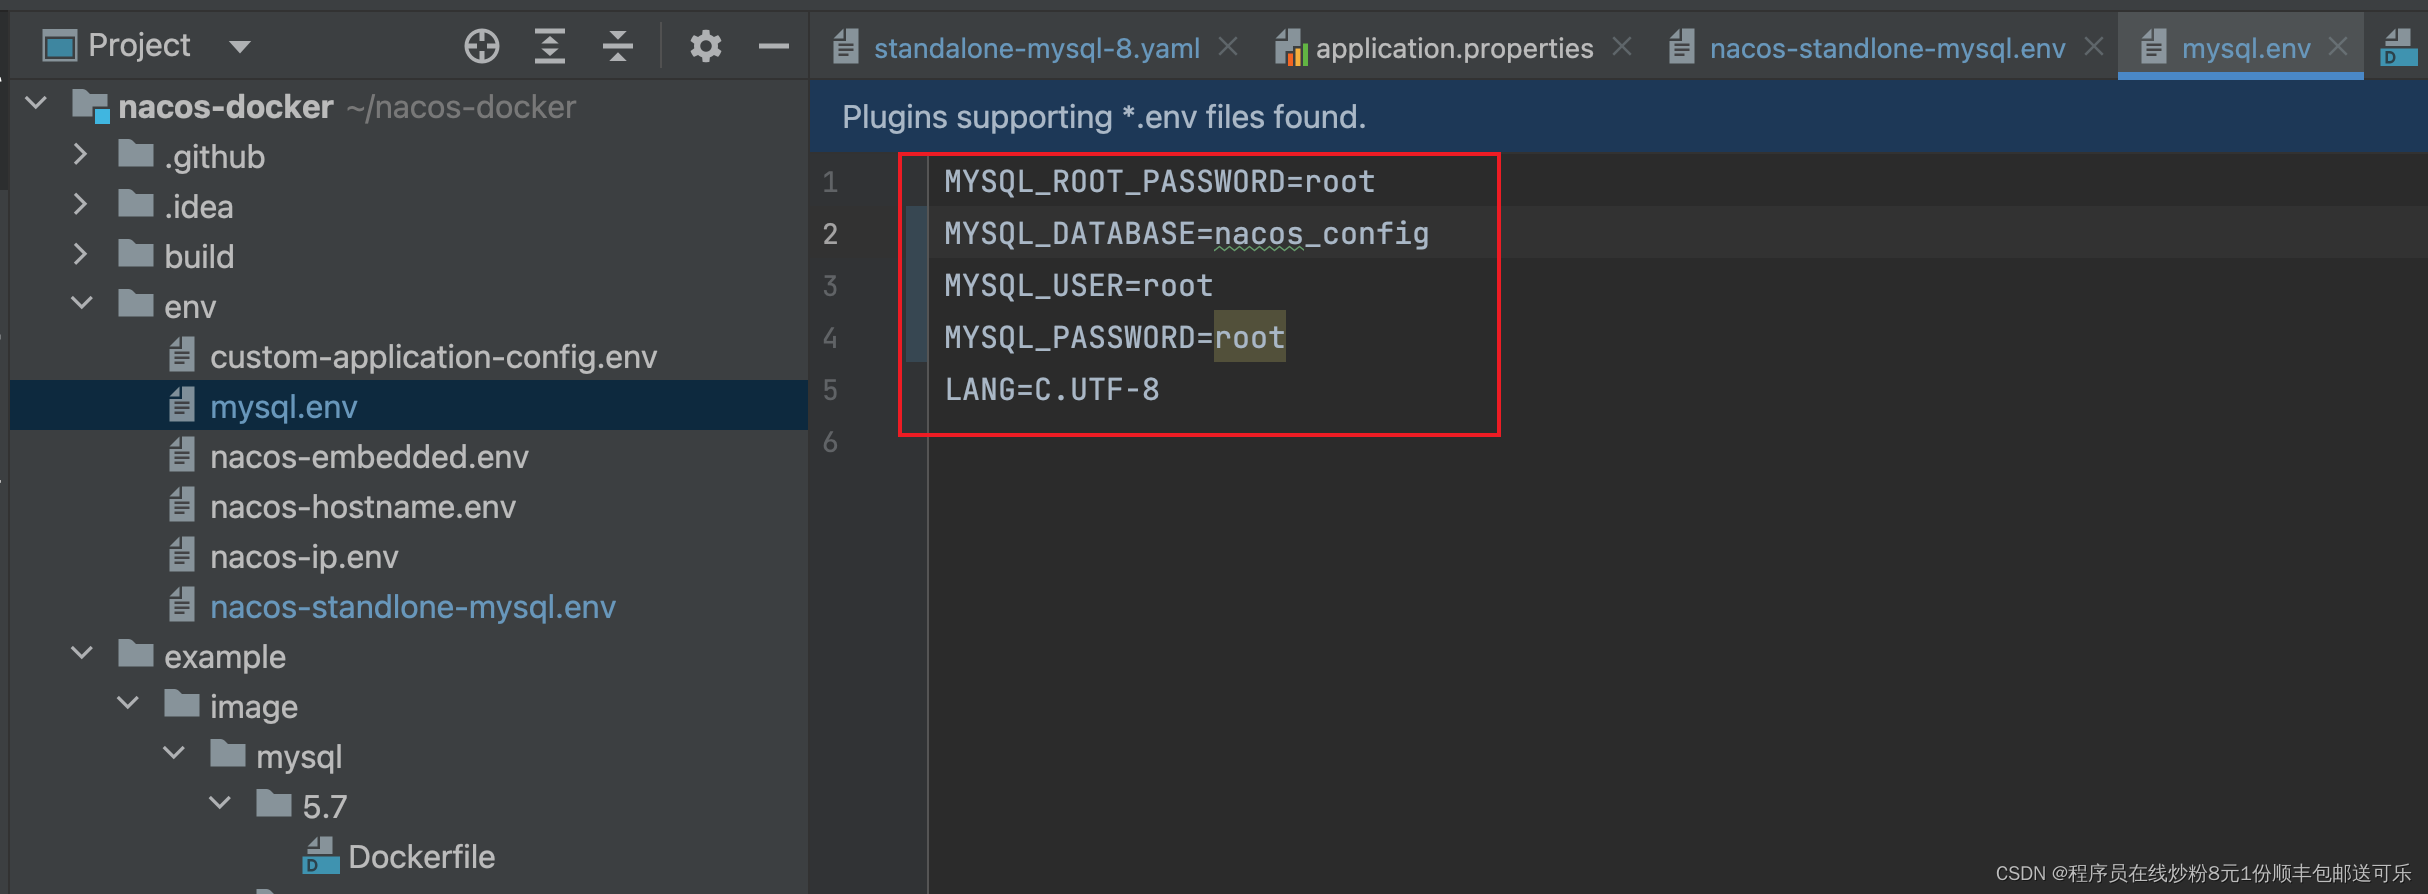The width and height of the screenshot is (2428, 894).
Task: Close the application.properties tab
Action: point(1622,47)
